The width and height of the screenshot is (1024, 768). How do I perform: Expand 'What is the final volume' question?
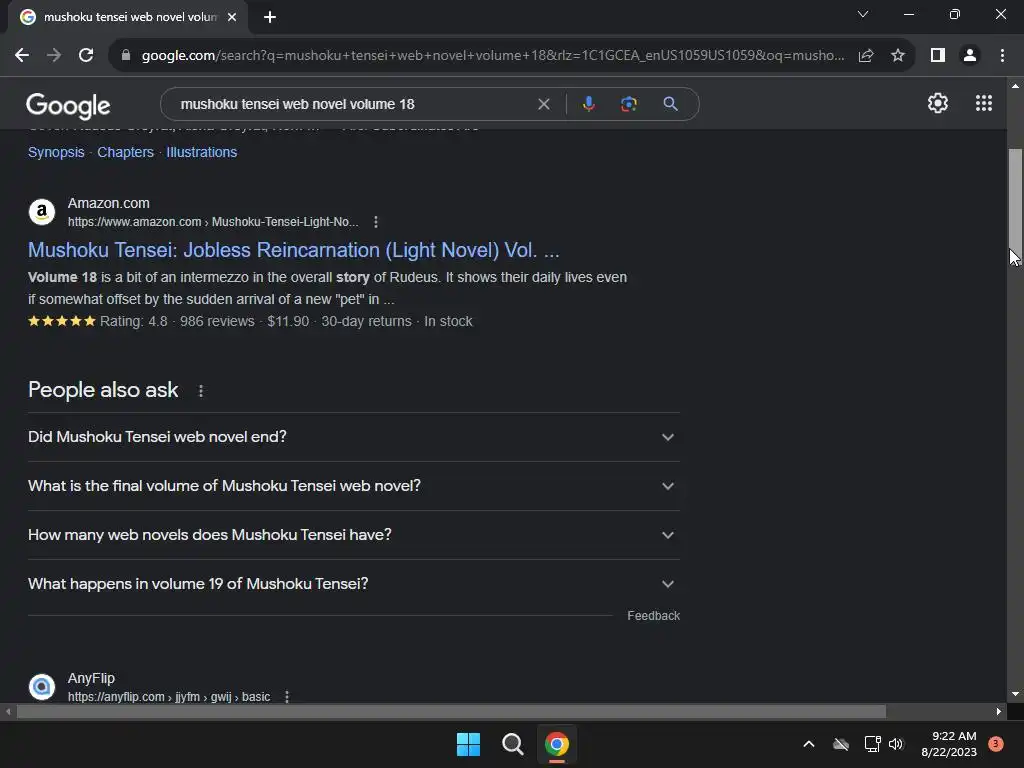coord(354,486)
